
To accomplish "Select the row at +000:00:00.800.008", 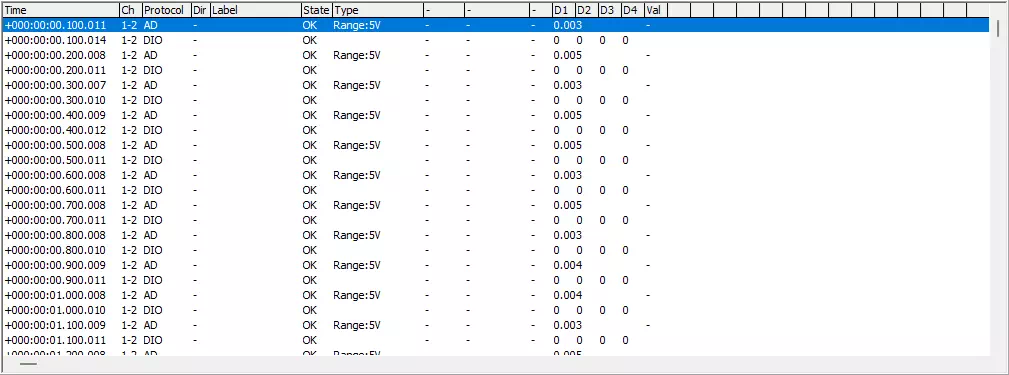I will click(x=495, y=235).
